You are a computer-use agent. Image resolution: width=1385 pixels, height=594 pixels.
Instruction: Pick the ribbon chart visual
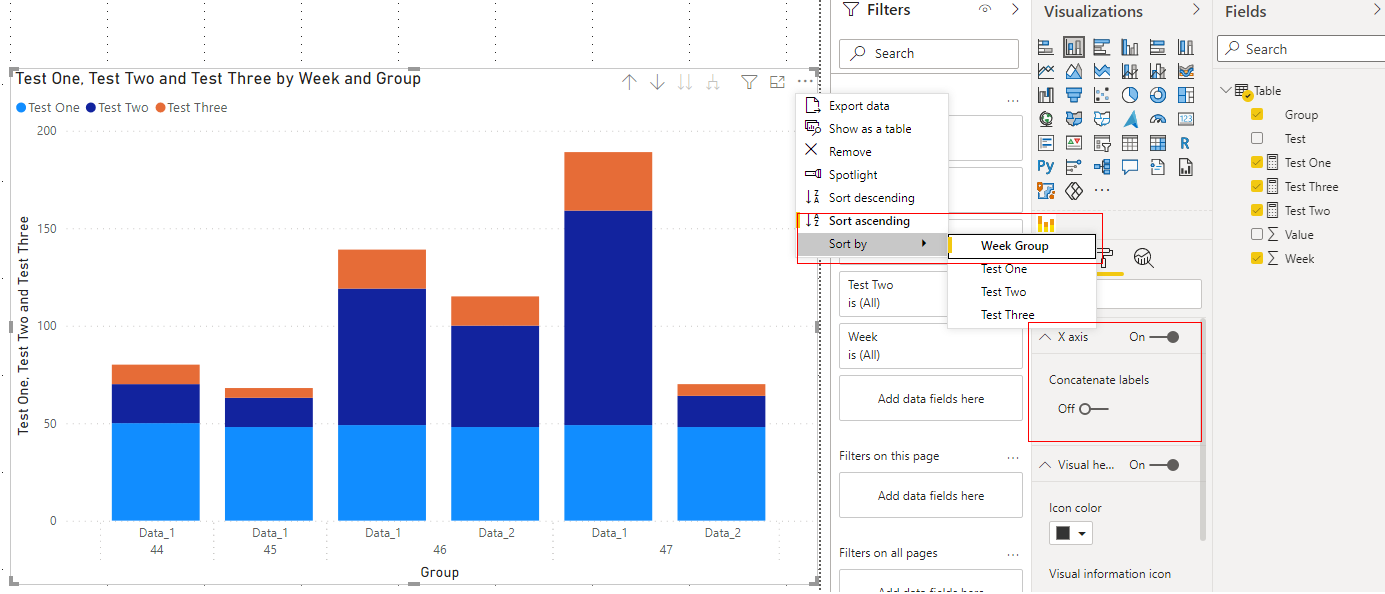1186,71
